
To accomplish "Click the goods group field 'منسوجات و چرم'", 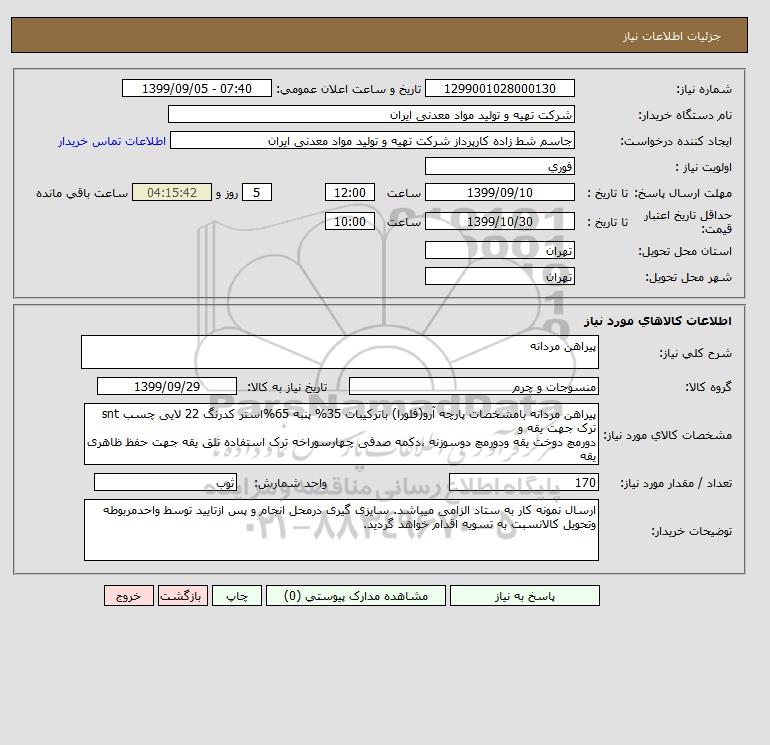I will coord(473,386).
